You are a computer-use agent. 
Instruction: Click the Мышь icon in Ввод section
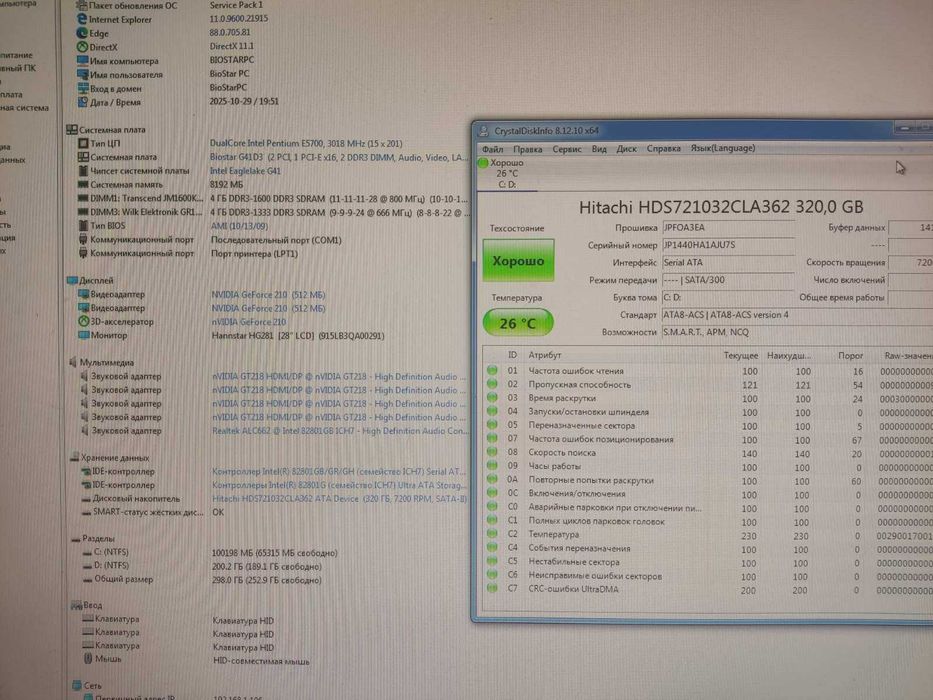(x=87, y=658)
